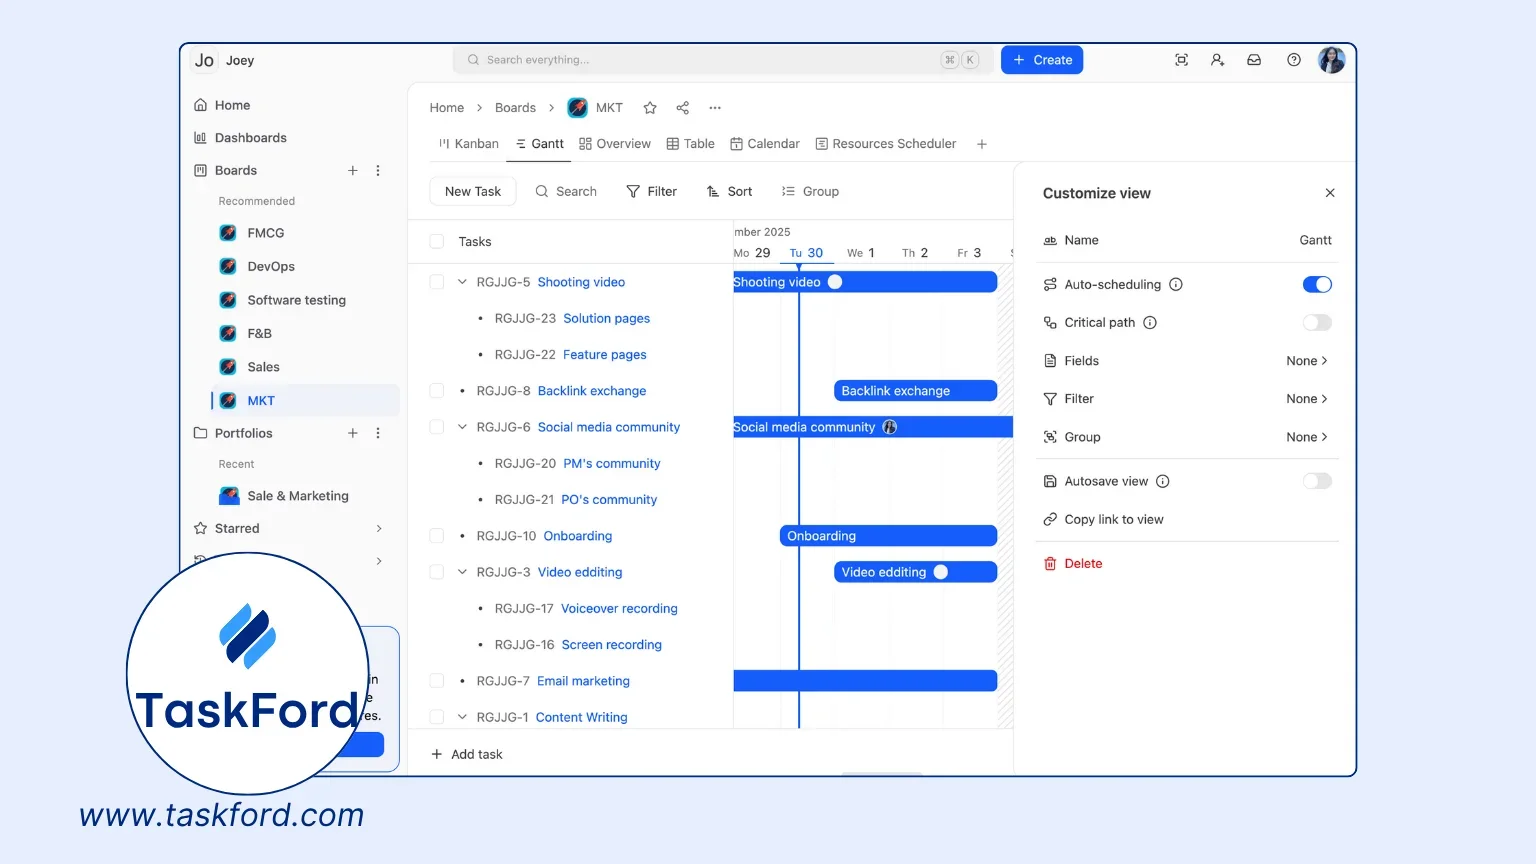Open the Resources Scheduler tab

886,144
